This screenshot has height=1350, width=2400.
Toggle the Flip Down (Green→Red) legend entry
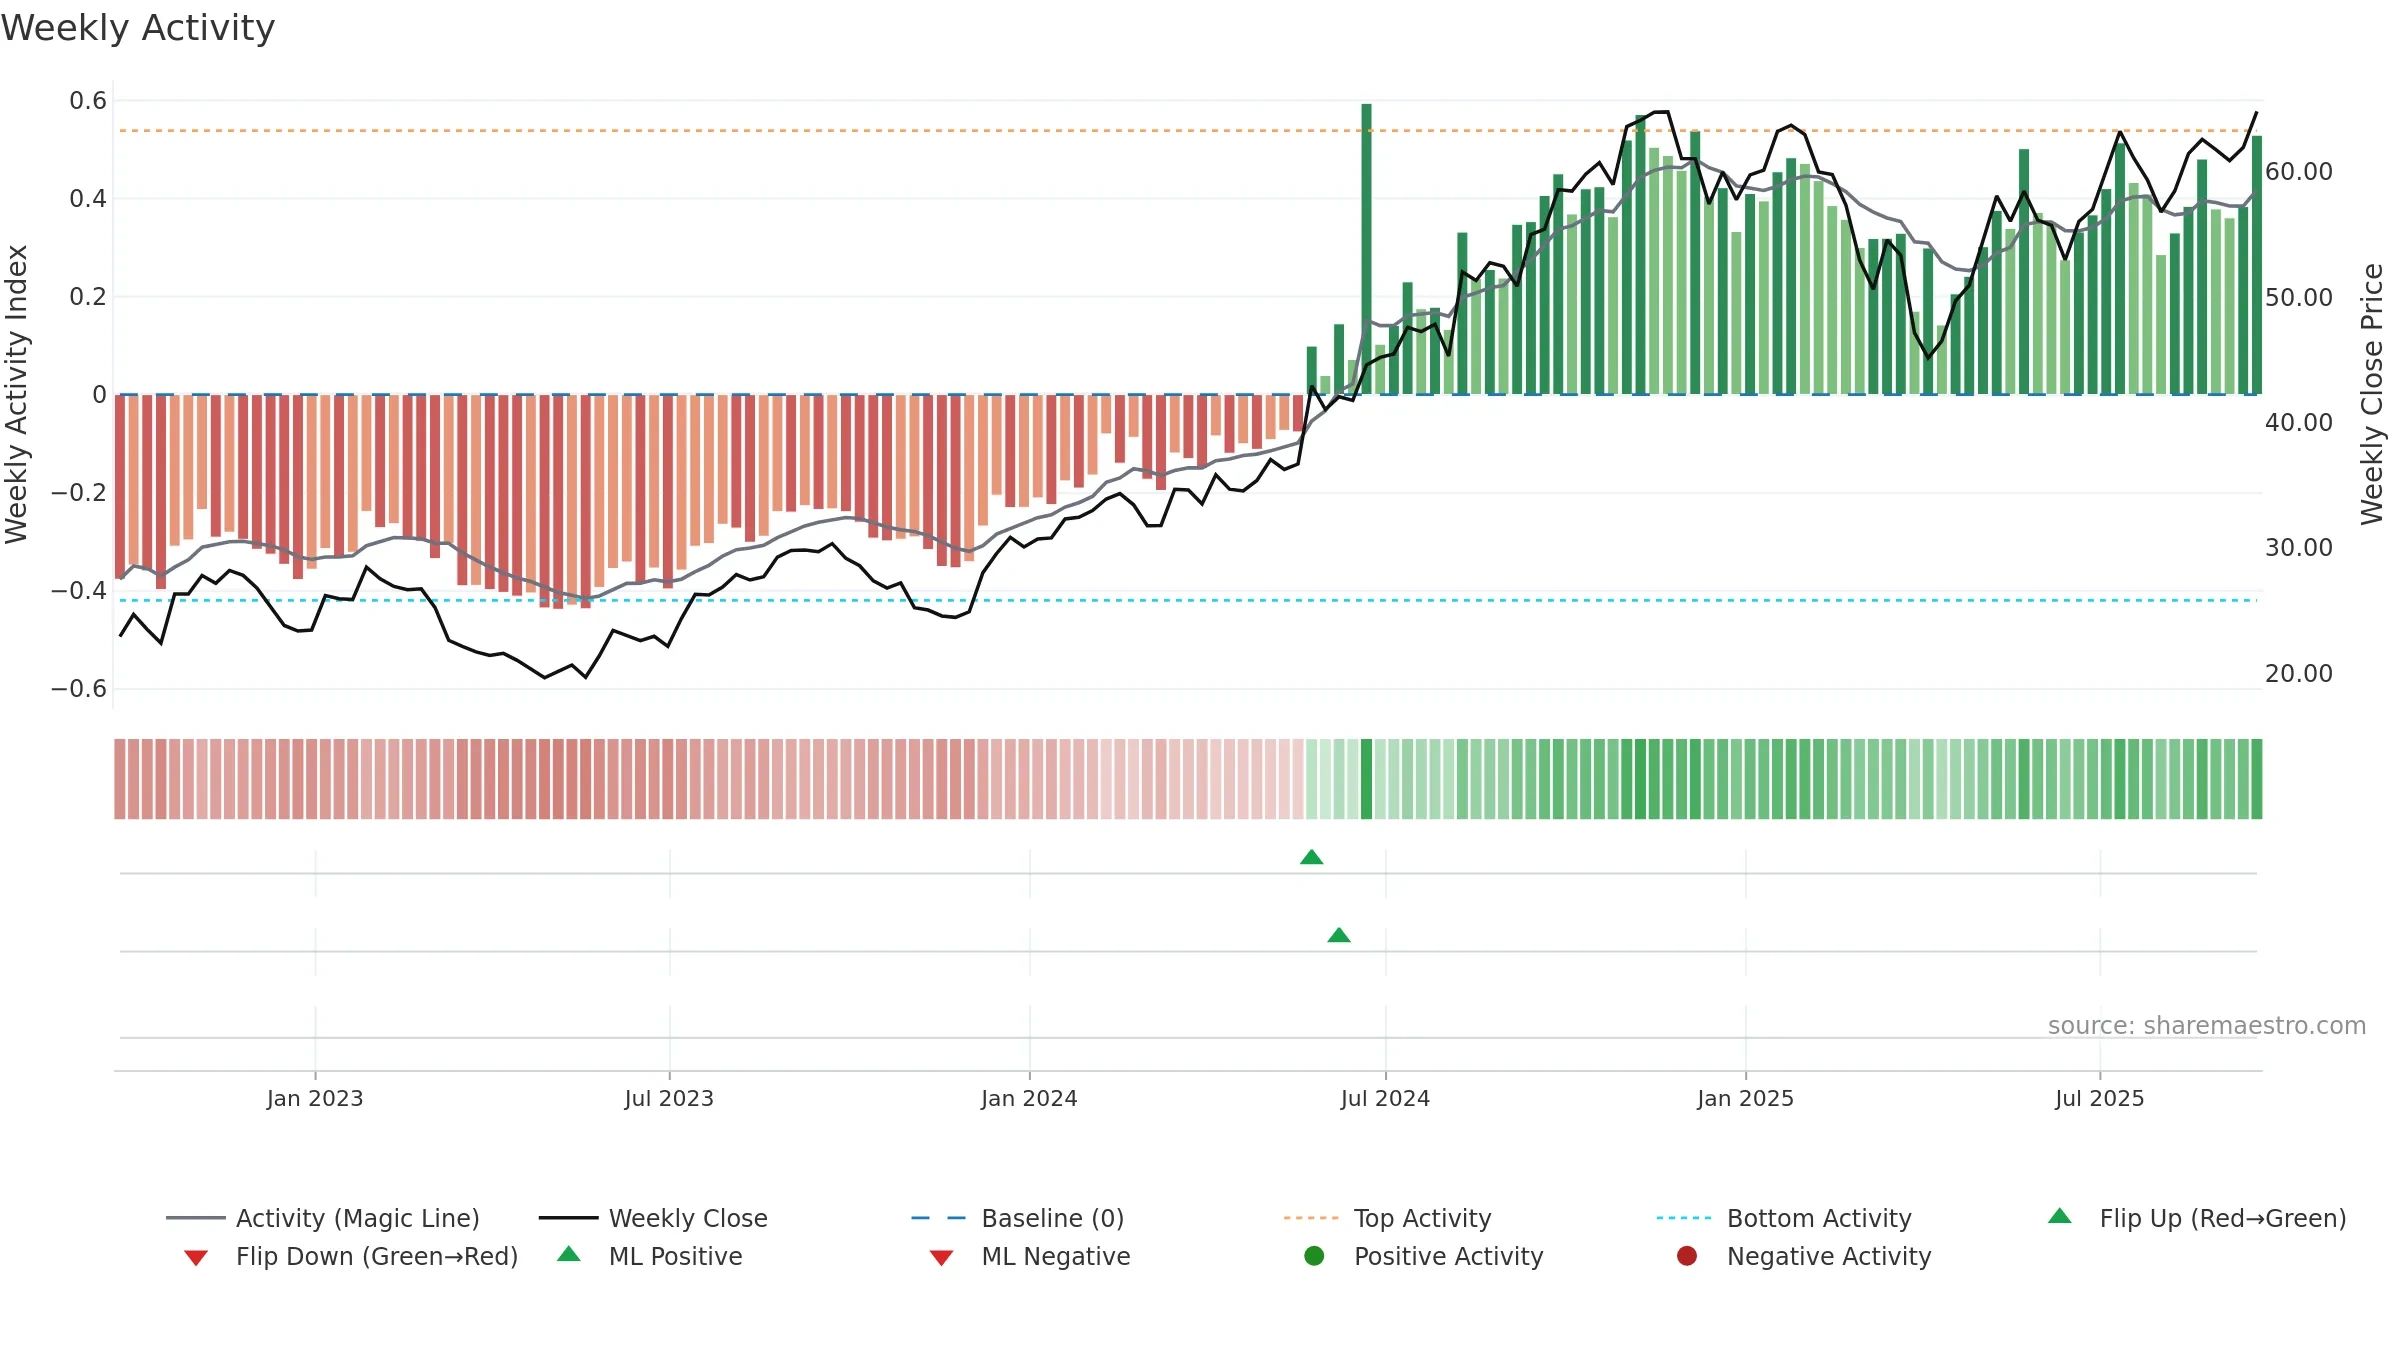[350, 1256]
